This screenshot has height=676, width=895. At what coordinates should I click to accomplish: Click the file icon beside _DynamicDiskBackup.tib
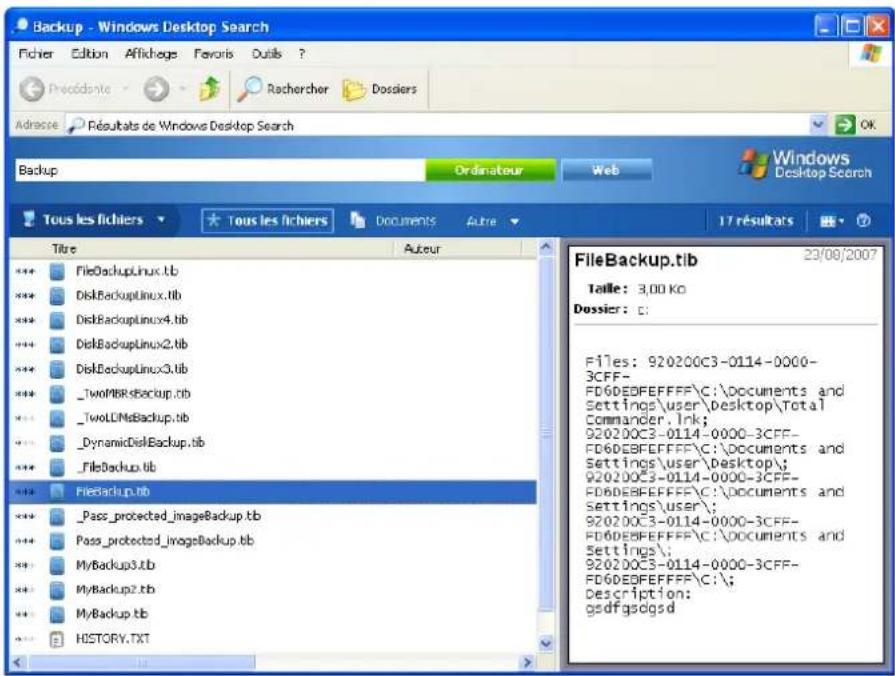coord(57,442)
